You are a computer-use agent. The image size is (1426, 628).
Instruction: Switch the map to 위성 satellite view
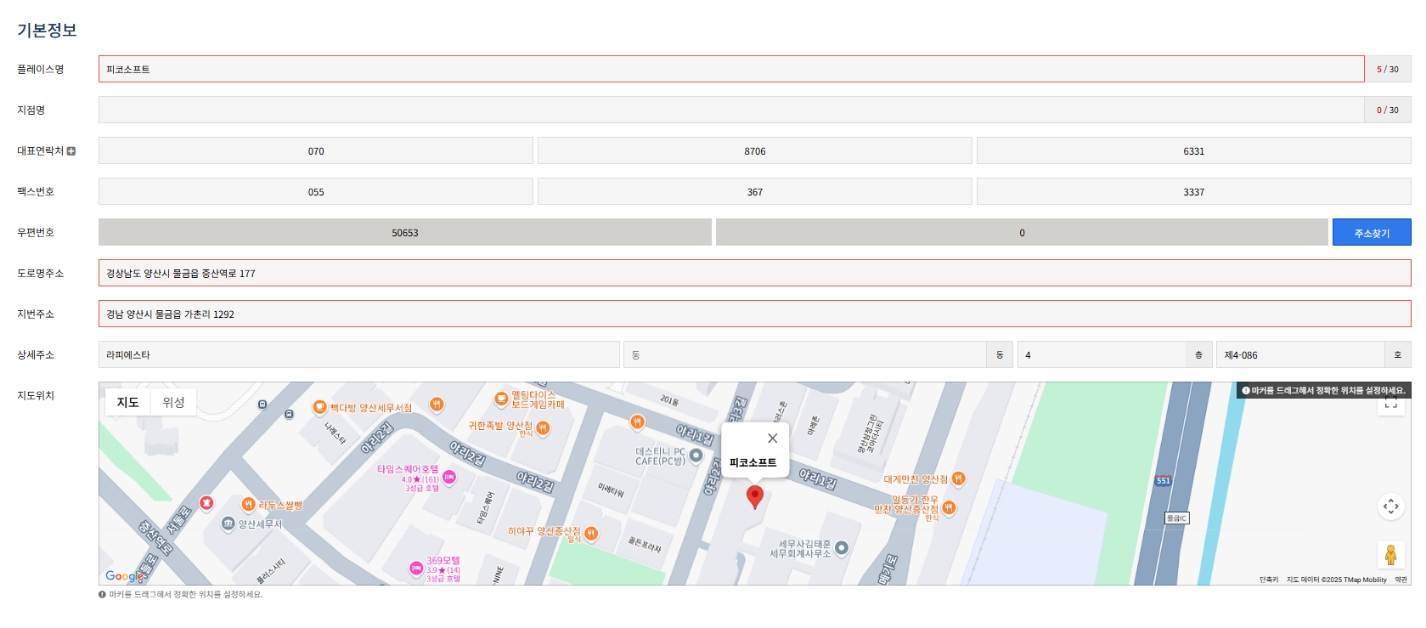point(173,402)
